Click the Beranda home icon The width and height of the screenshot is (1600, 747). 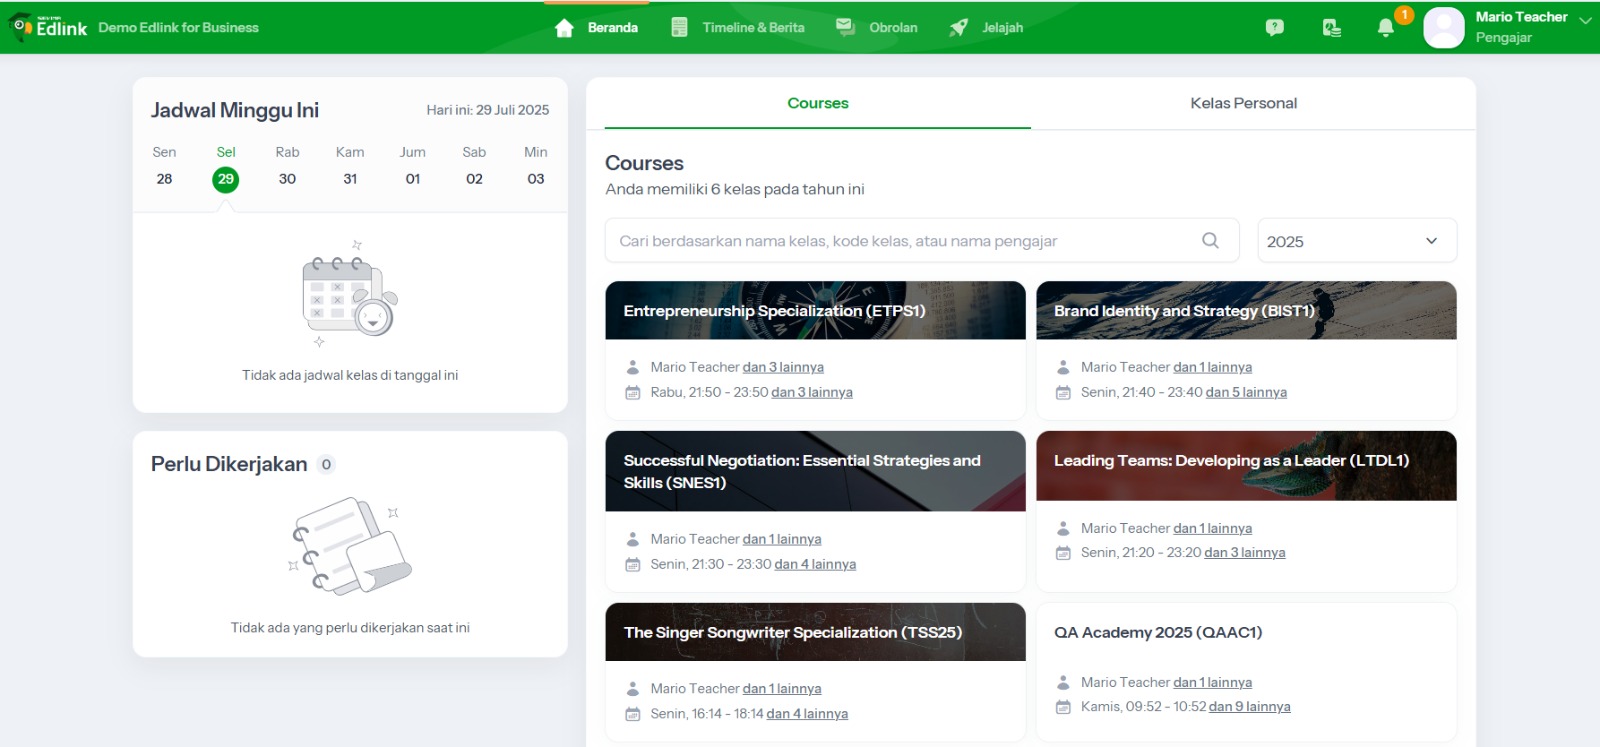pyautogui.click(x=564, y=28)
